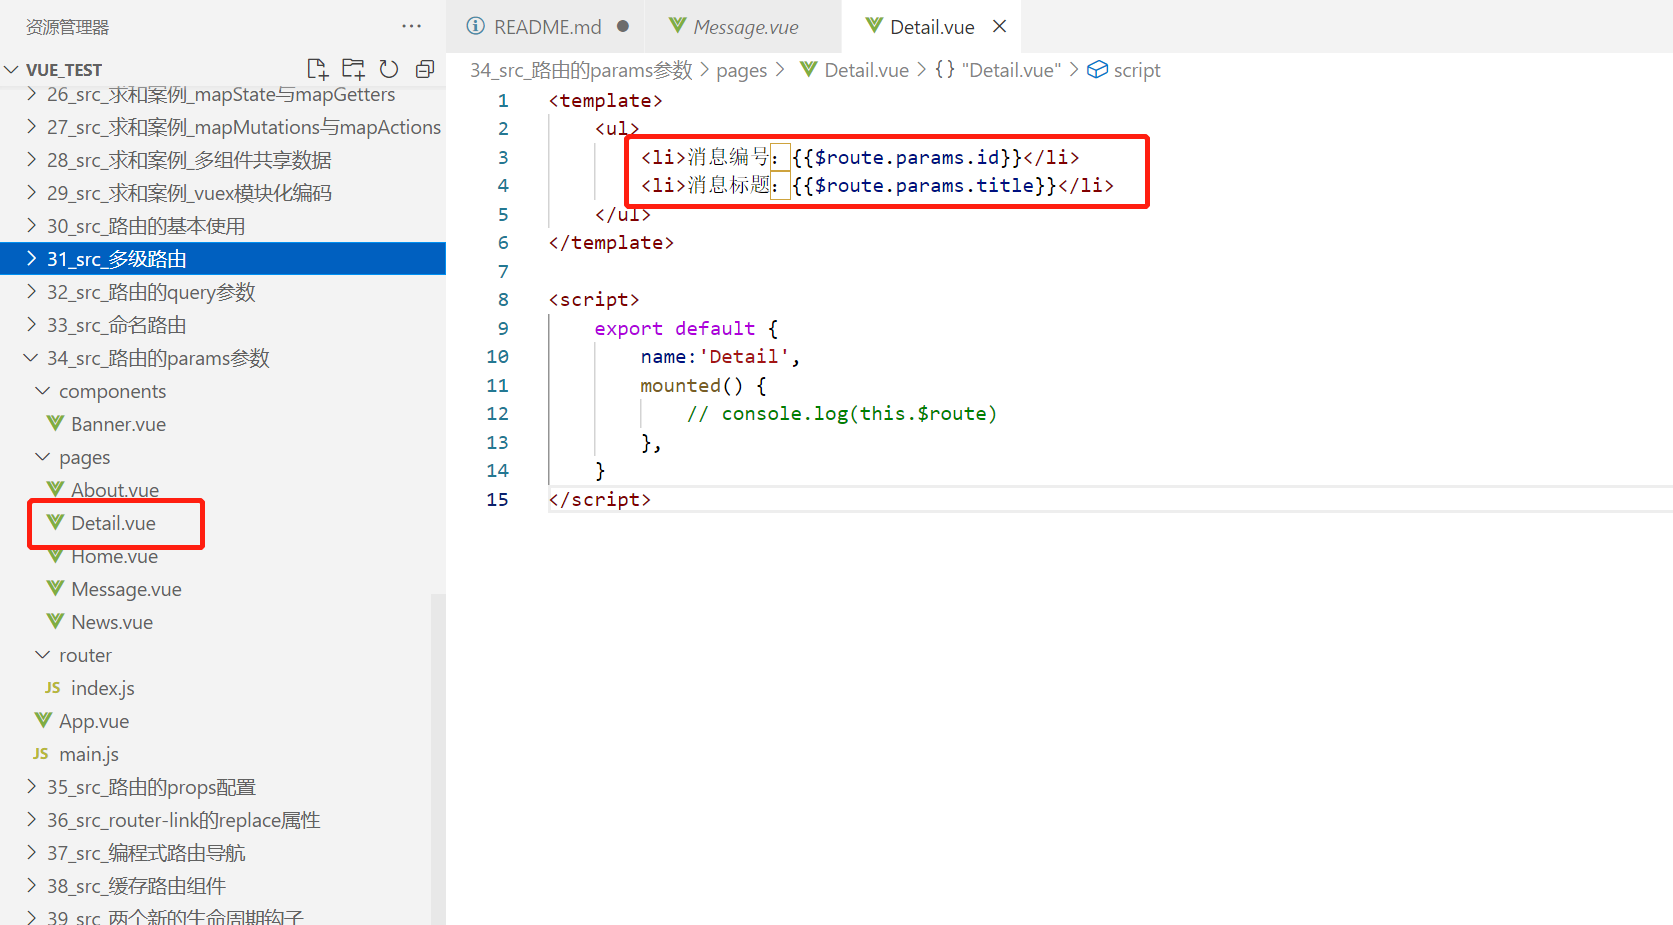
Task: Click the unsaved dot on README.md tab
Action: (623, 27)
